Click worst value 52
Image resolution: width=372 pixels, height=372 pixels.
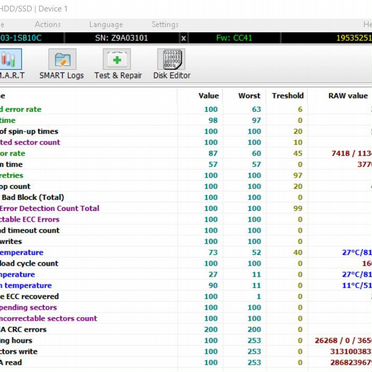pyautogui.click(x=256, y=252)
